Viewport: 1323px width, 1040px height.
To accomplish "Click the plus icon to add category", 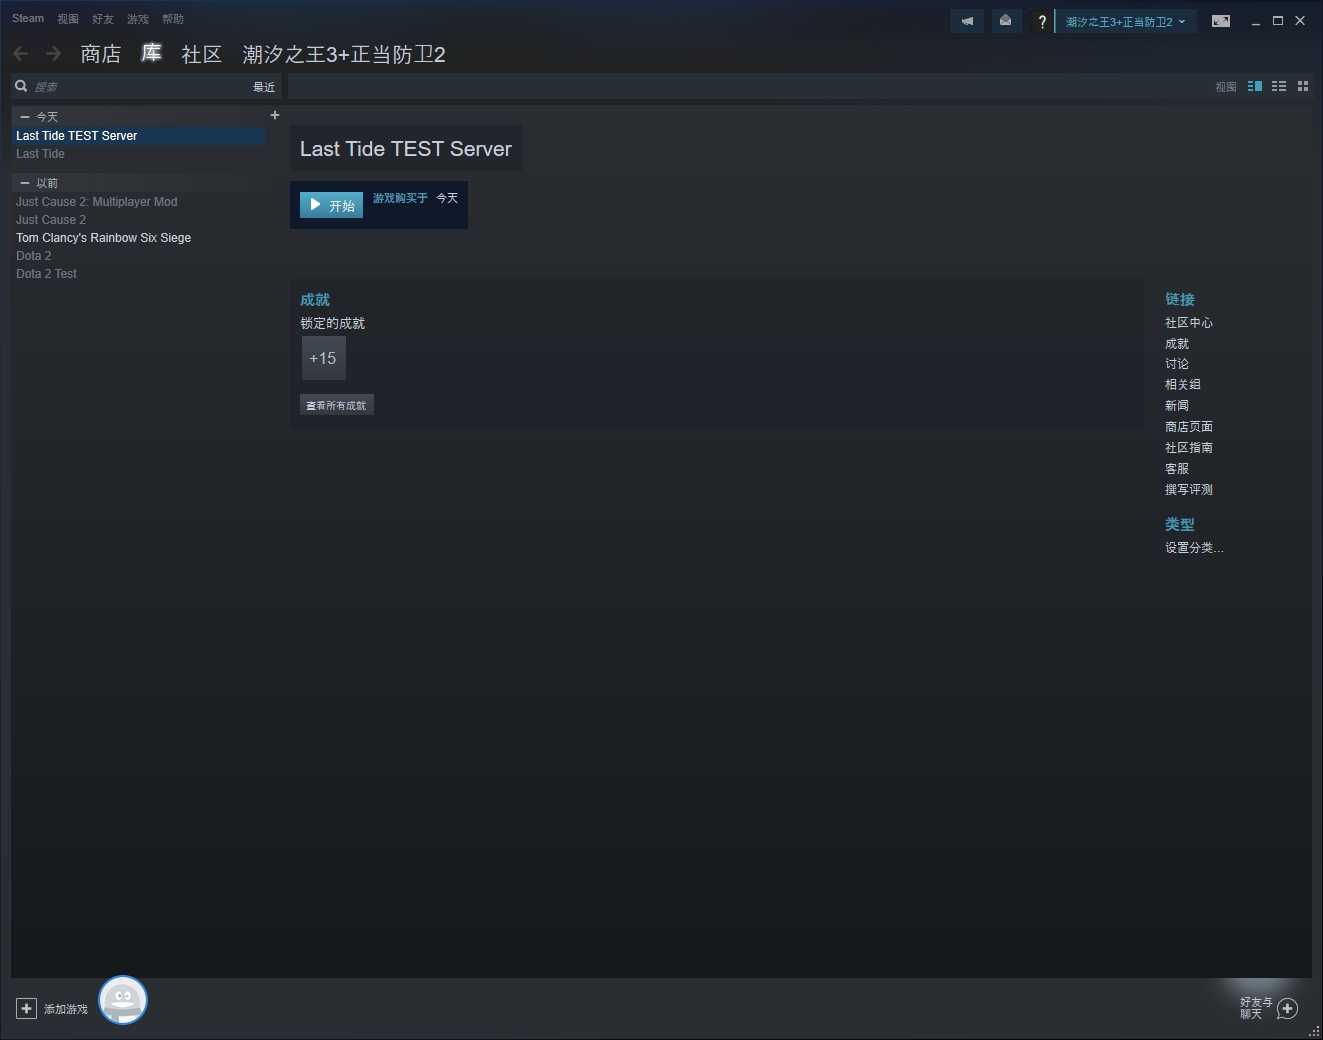I will [275, 115].
